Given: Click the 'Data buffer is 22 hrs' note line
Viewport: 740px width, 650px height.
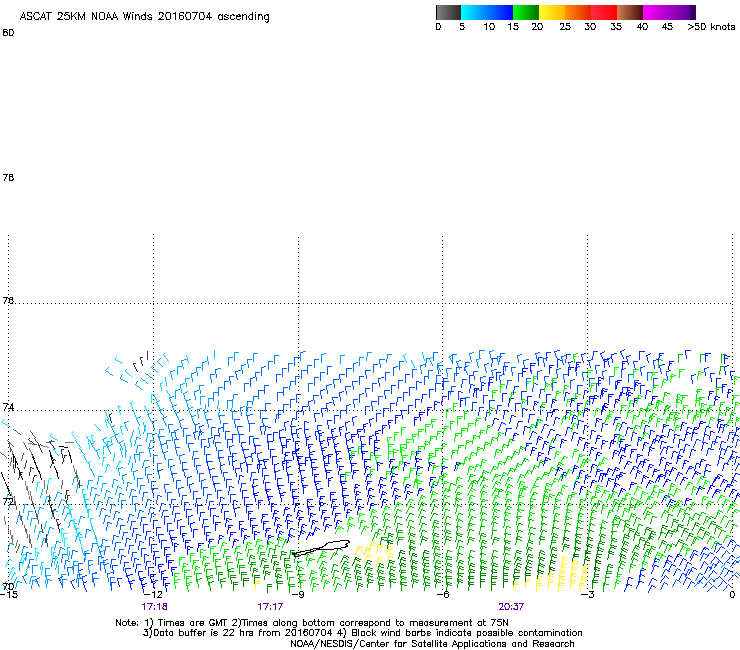Looking at the screenshot, I should coord(362,633).
